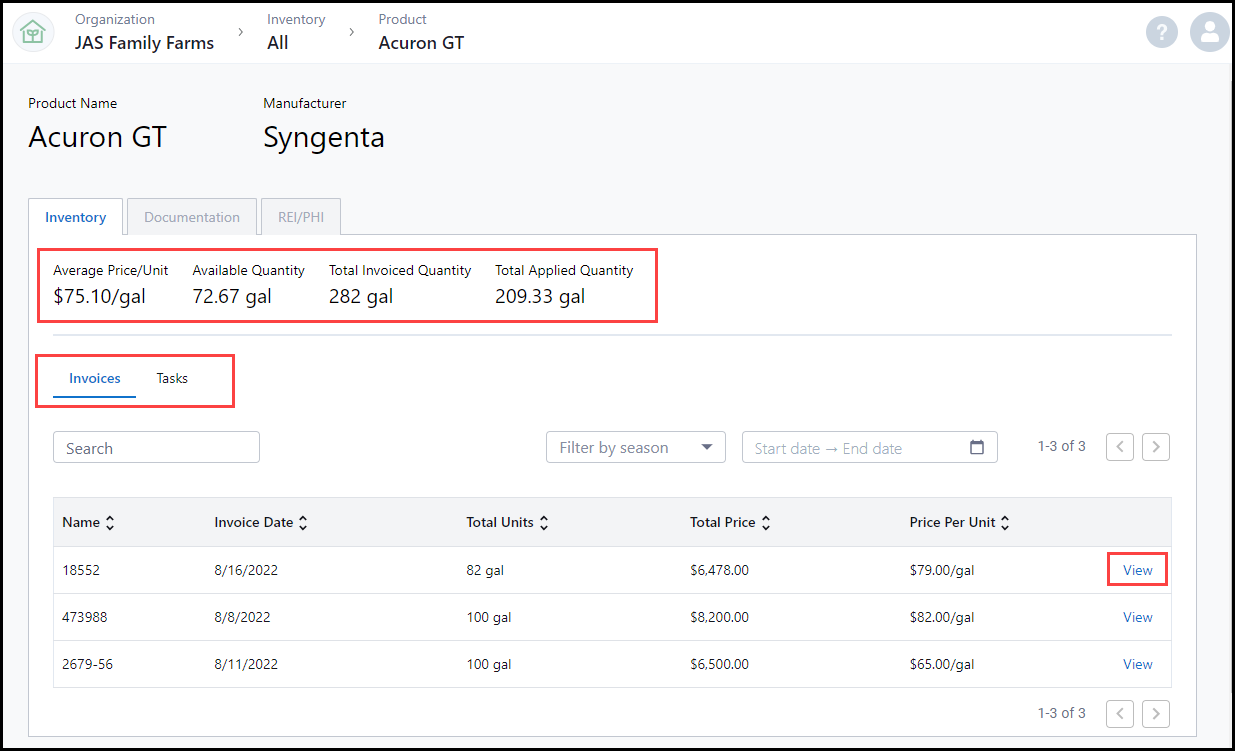Viewport: 1235px width, 751px height.
Task: Switch to the Documentation tab
Action: click(192, 217)
